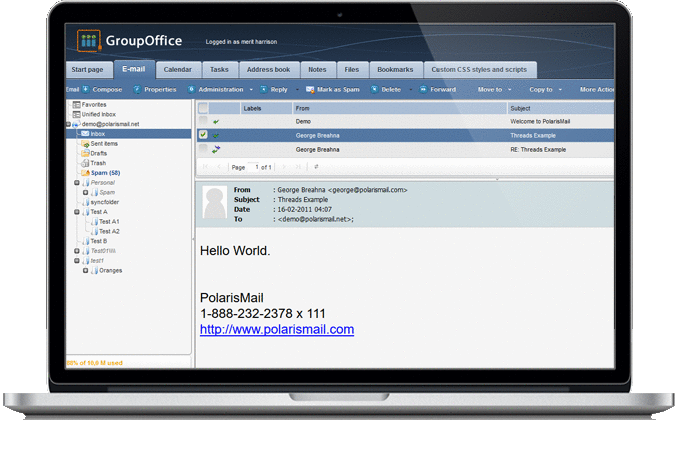
Task: Switch to the Notes tab
Action: [317, 70]
